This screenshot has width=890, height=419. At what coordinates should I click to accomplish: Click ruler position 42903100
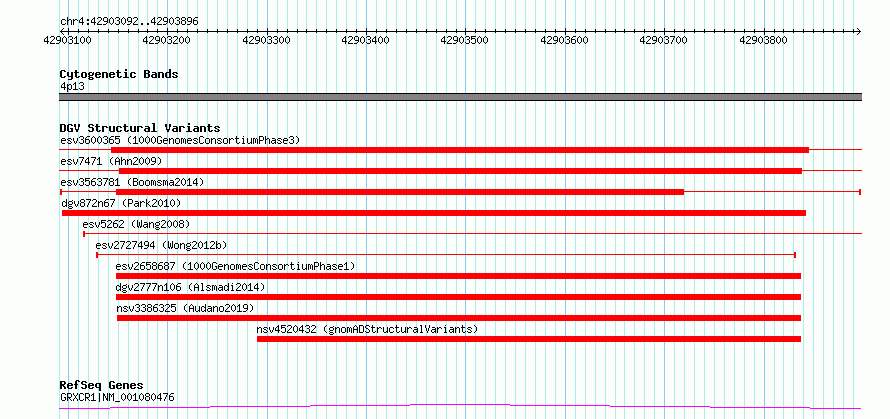tap(69, 40)
